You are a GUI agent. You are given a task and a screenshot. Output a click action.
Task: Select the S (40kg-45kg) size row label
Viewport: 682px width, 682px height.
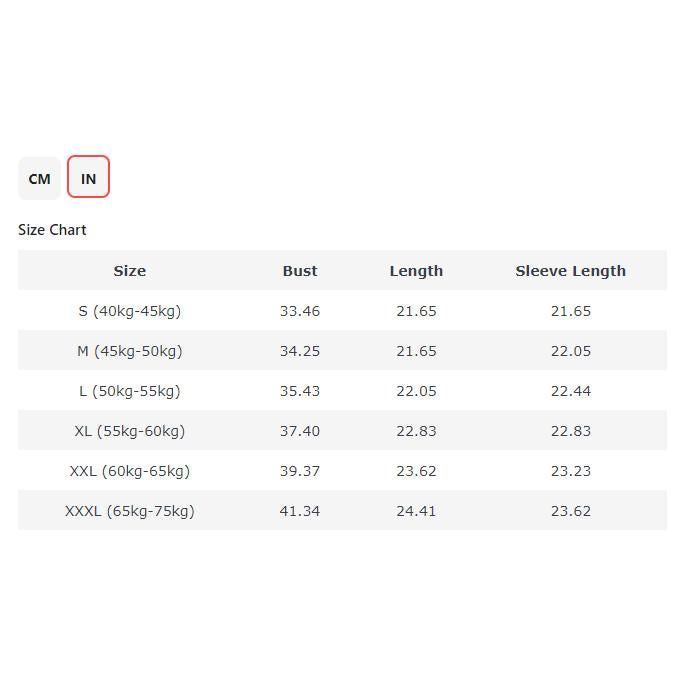coord(130,311)
